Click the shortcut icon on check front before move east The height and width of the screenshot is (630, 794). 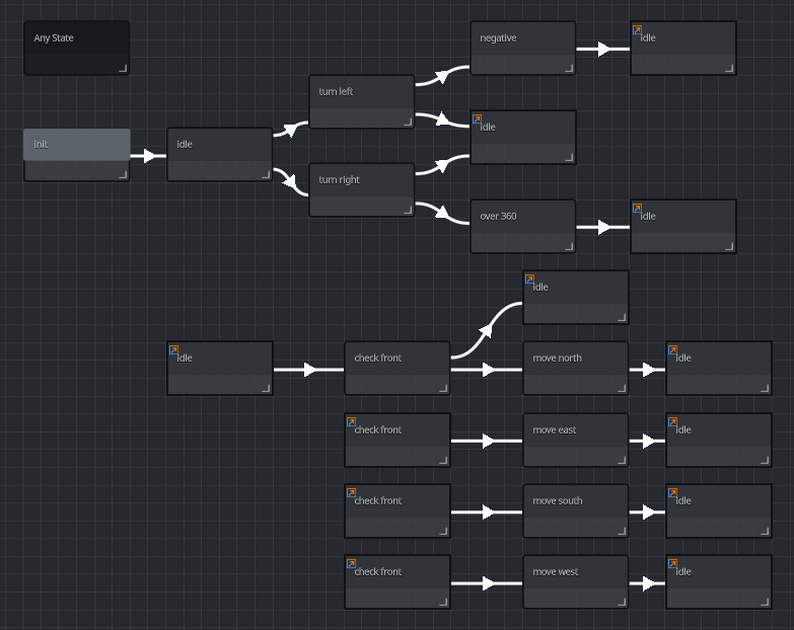tap(351, 422)
